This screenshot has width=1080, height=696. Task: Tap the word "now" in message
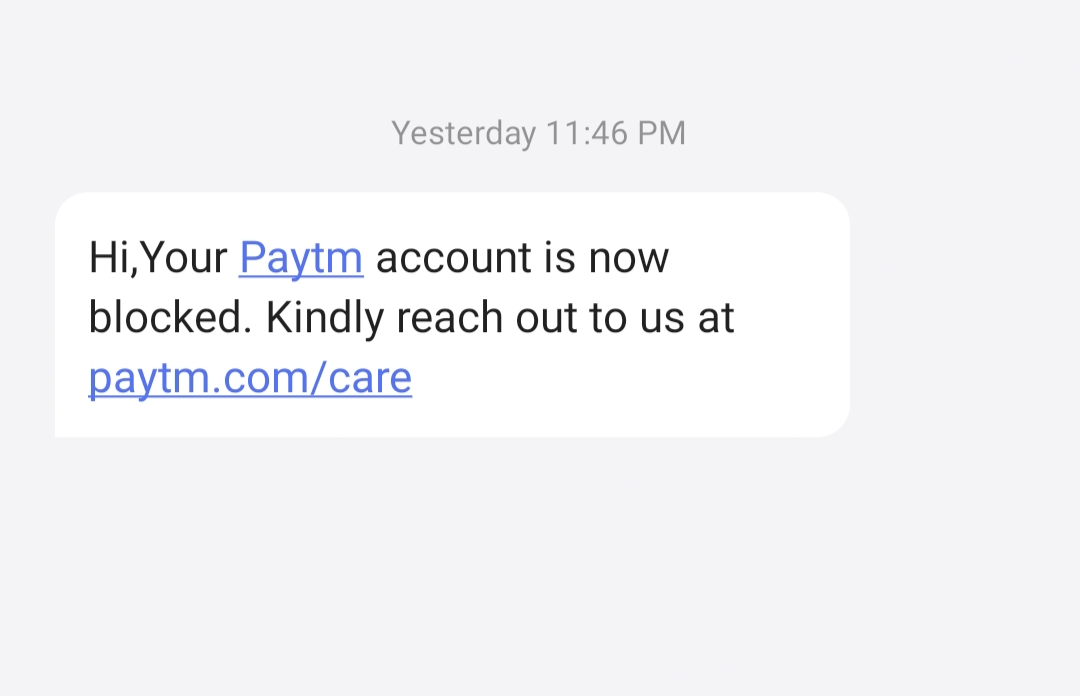click(628, 258)
